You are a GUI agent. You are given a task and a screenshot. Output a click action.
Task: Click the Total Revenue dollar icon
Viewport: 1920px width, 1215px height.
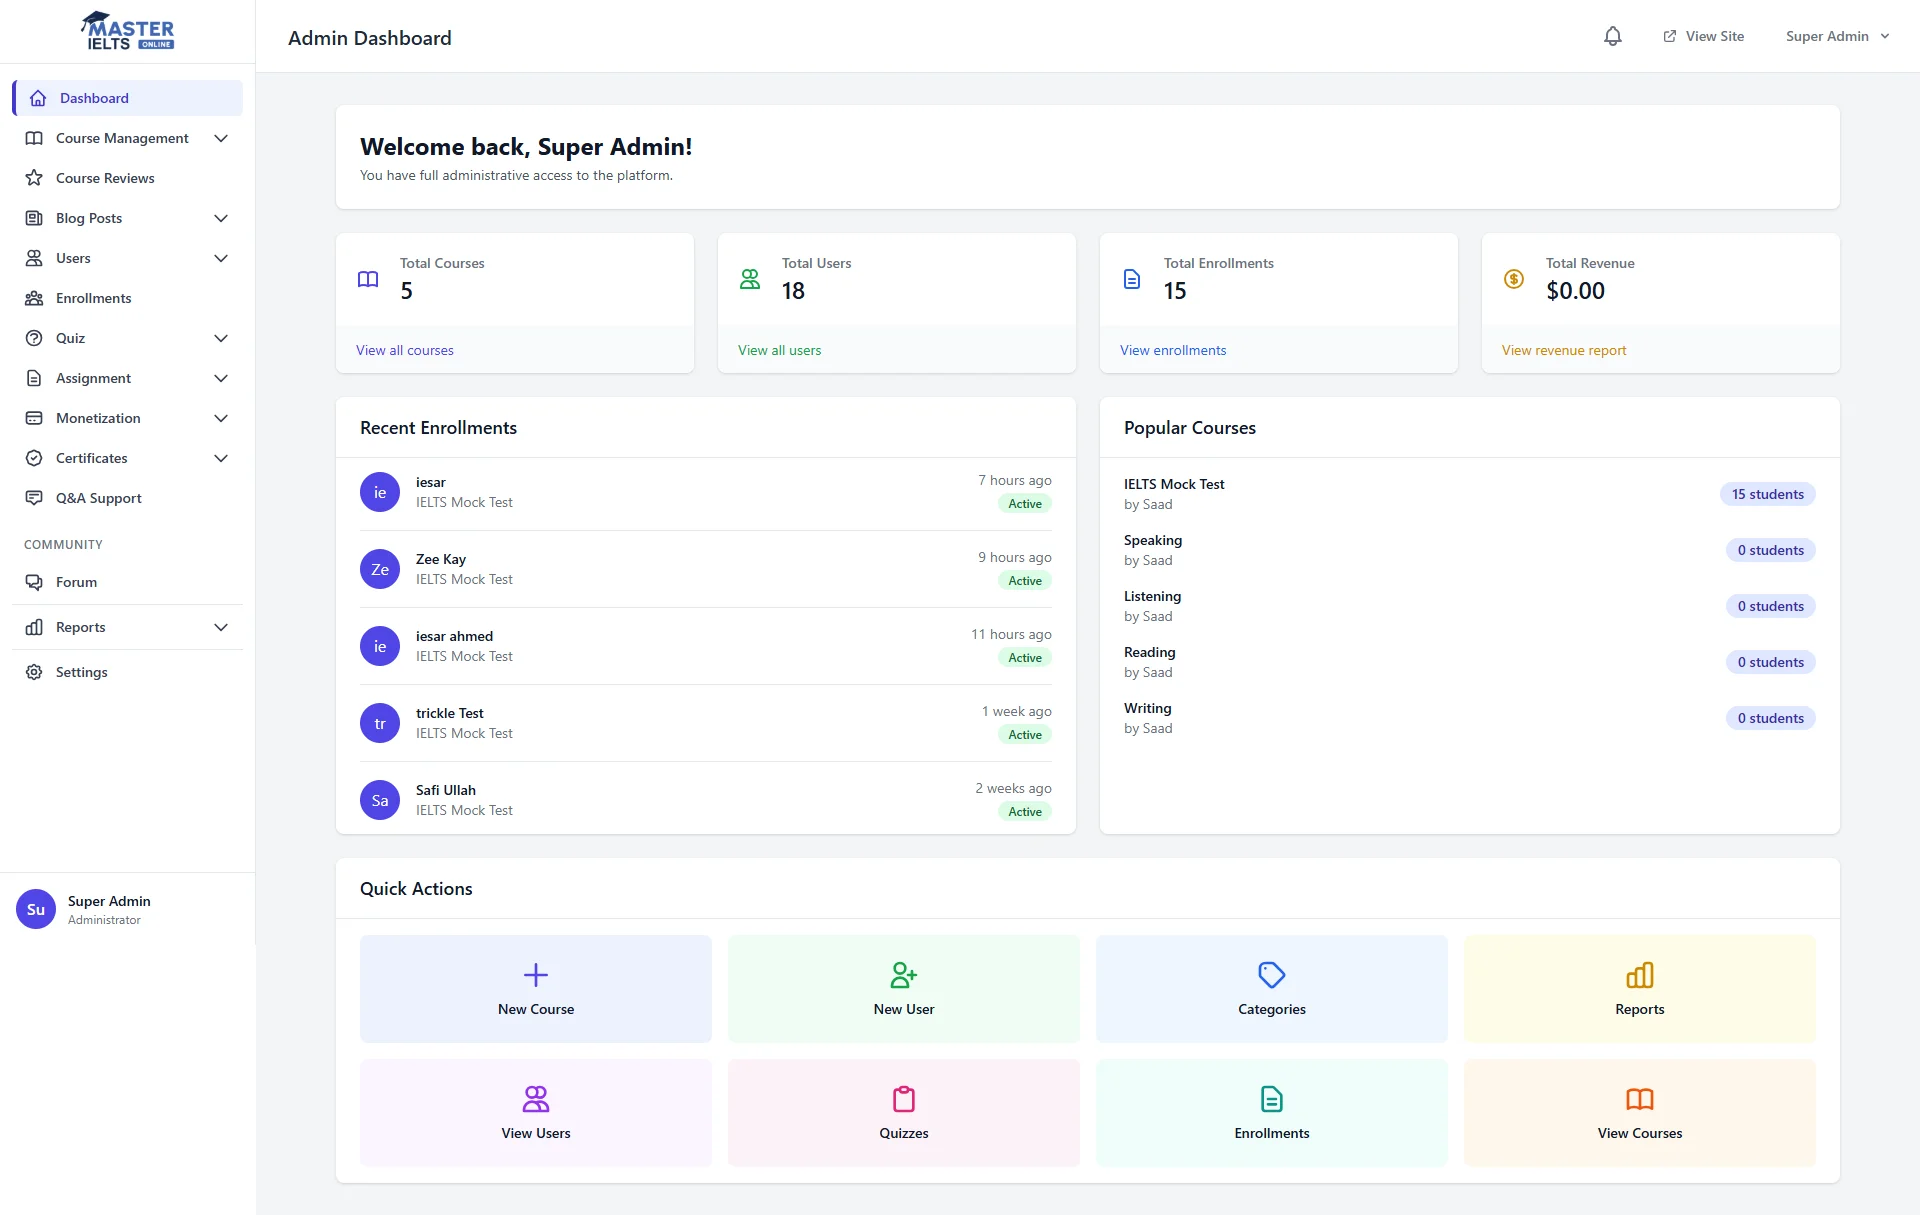click(1514, 279)
